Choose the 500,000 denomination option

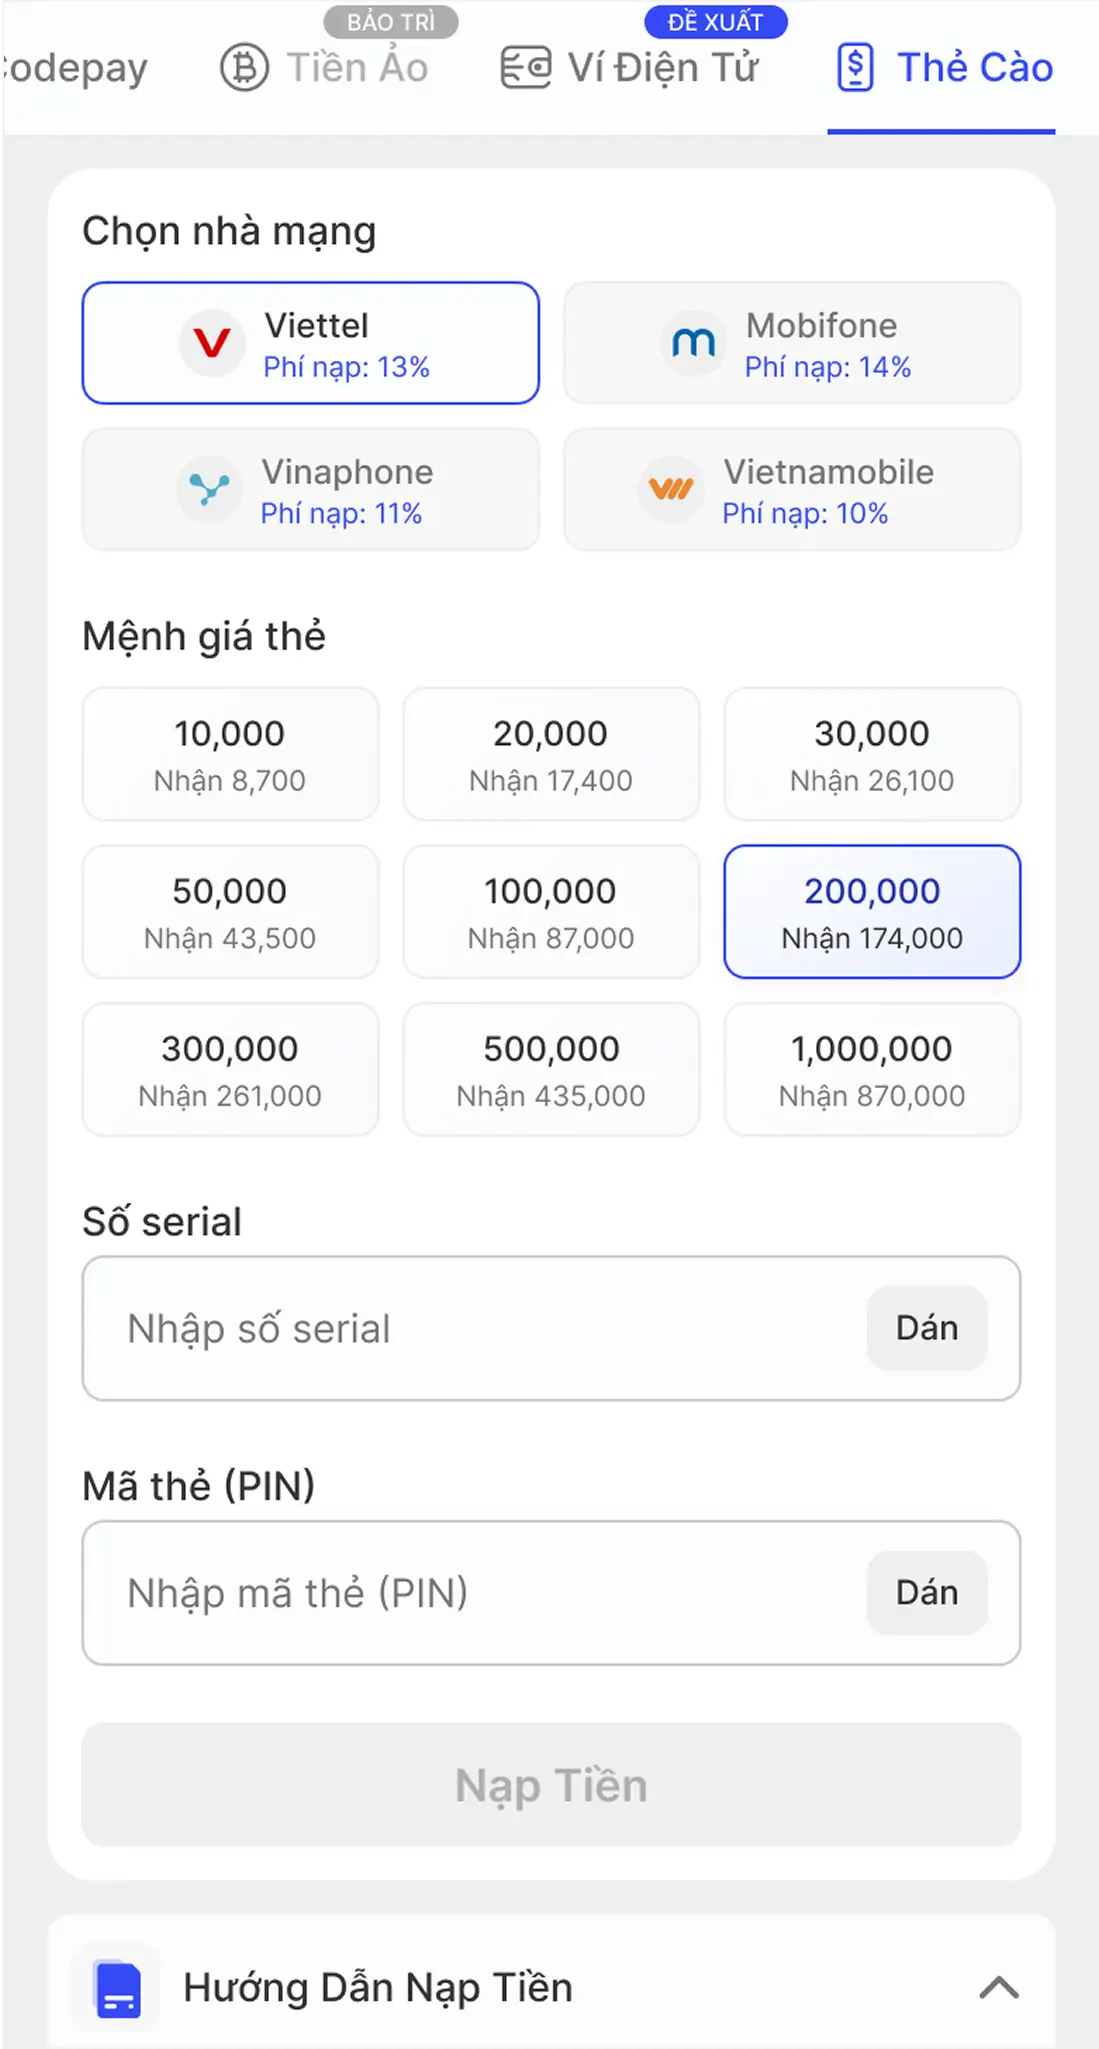tap(551, 1069)
